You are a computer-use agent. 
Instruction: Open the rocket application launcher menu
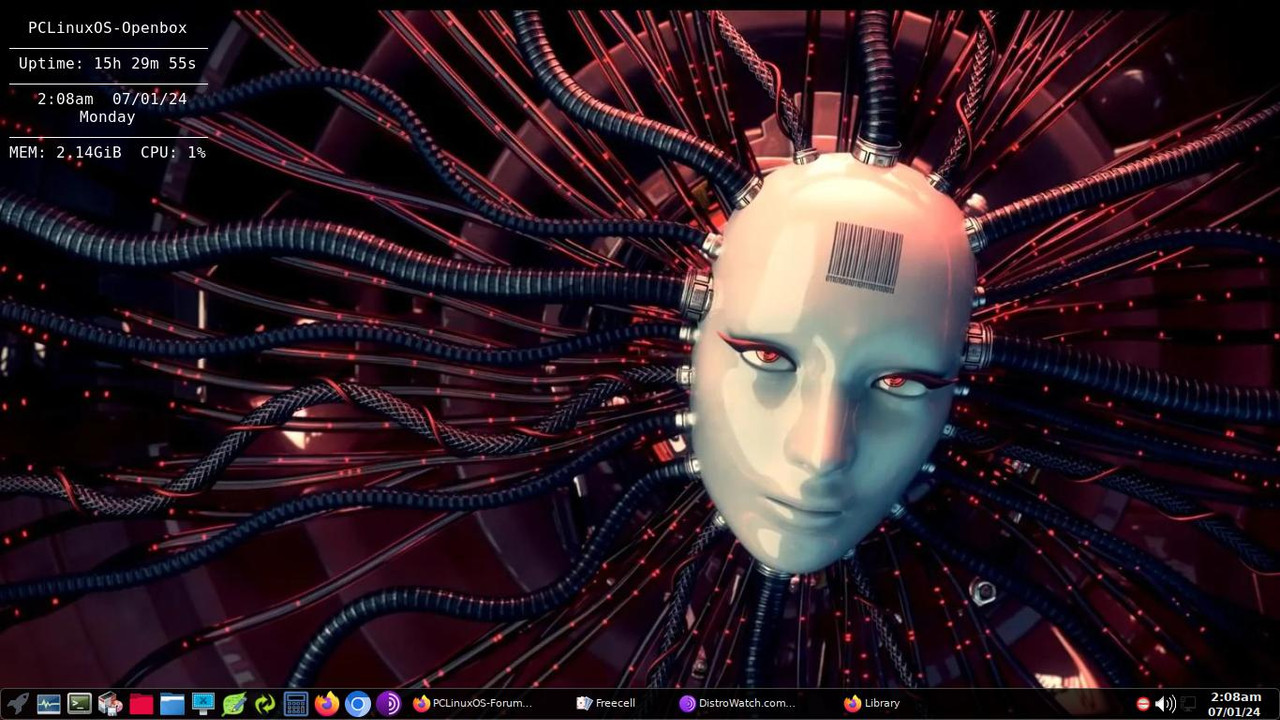tap(17, 704)
